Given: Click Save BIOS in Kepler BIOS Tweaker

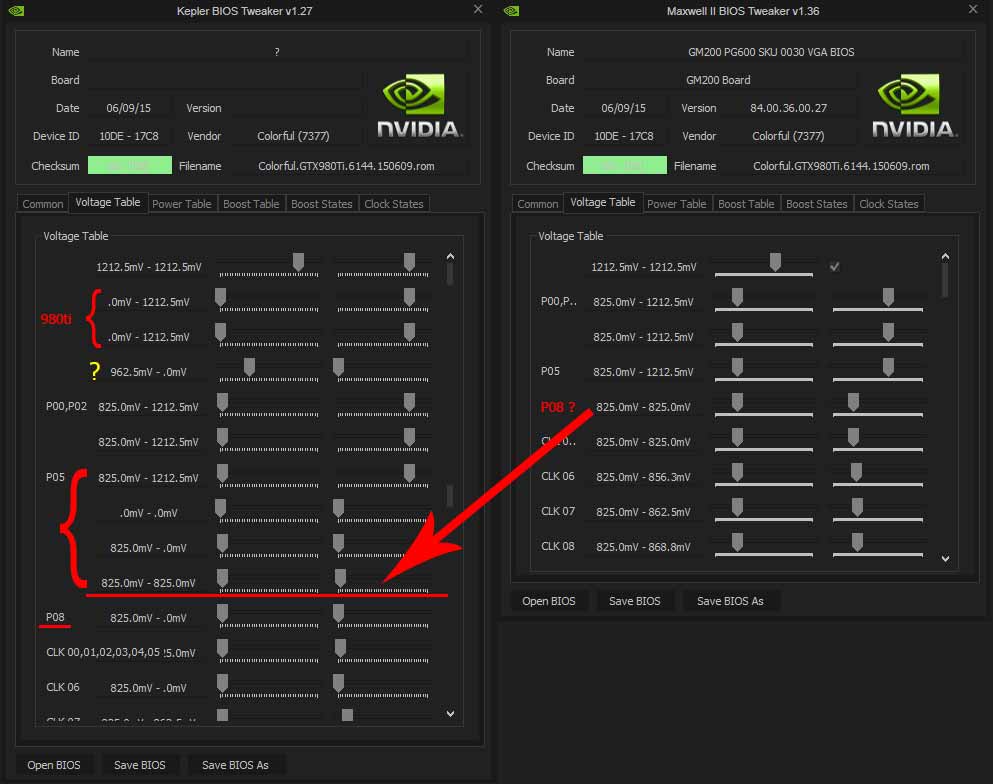Looking at the screenshot, I should (x=139, y=765).
